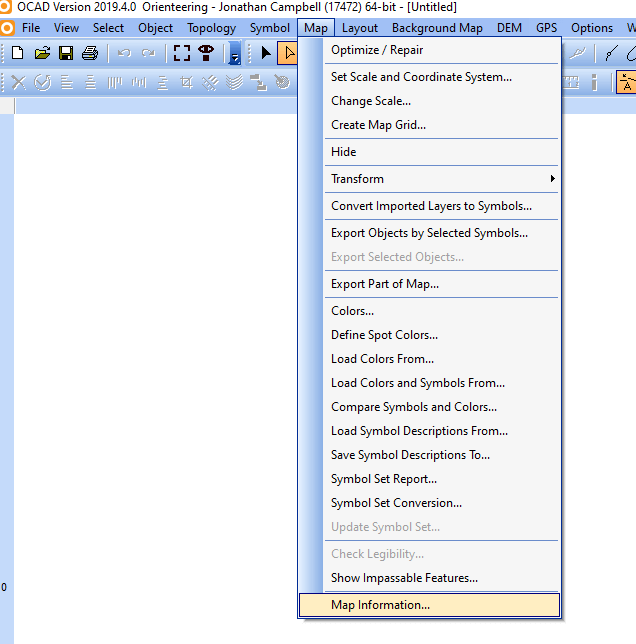Click the distribute lines icon
The height and width of the screenshot is (644, 636).
pyautogui.click(x=163, y=83)
